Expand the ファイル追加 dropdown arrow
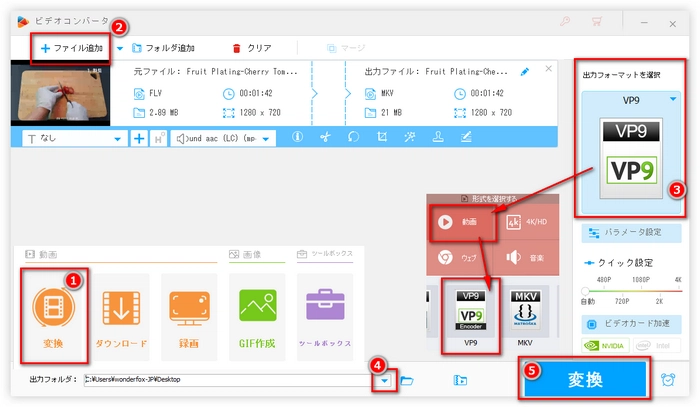Screen dimensions: 700x407 coord(120,47)
